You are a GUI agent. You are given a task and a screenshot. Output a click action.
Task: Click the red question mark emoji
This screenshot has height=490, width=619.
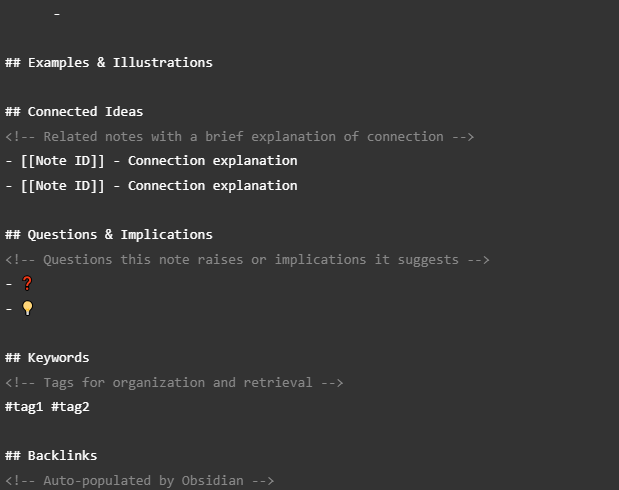27,283
